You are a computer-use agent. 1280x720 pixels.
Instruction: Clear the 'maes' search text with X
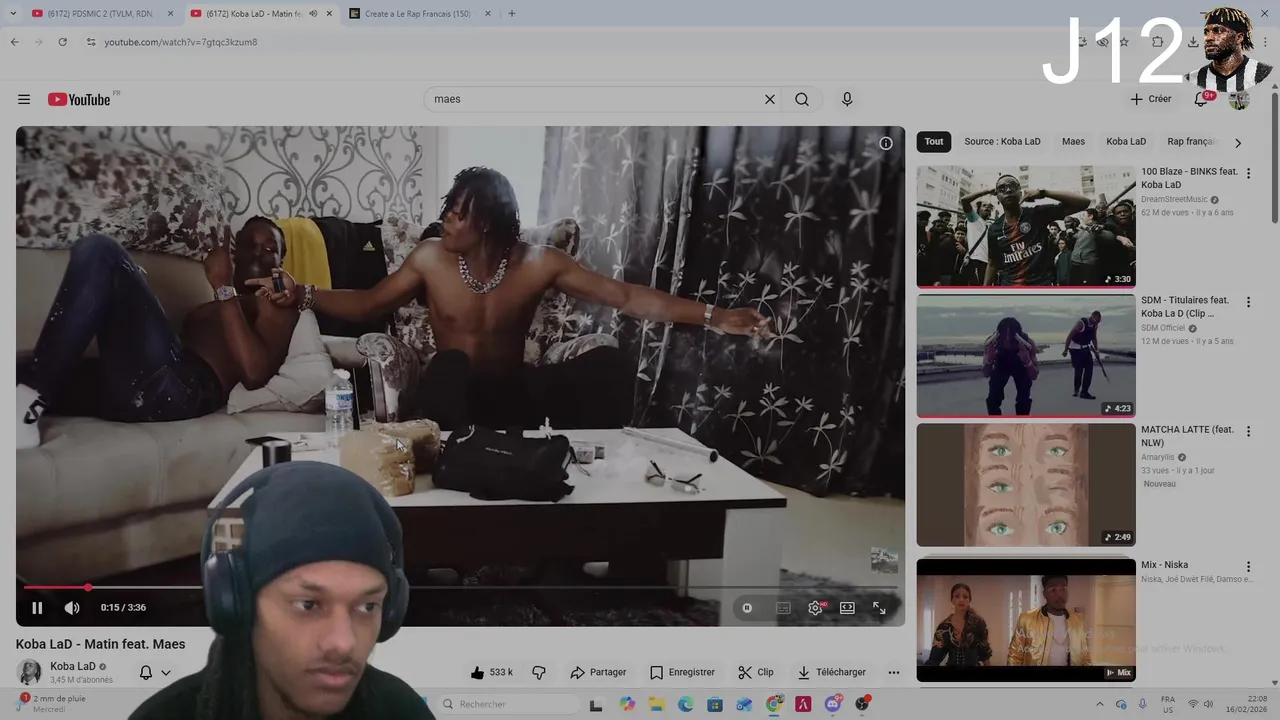(x=770, y=99)
